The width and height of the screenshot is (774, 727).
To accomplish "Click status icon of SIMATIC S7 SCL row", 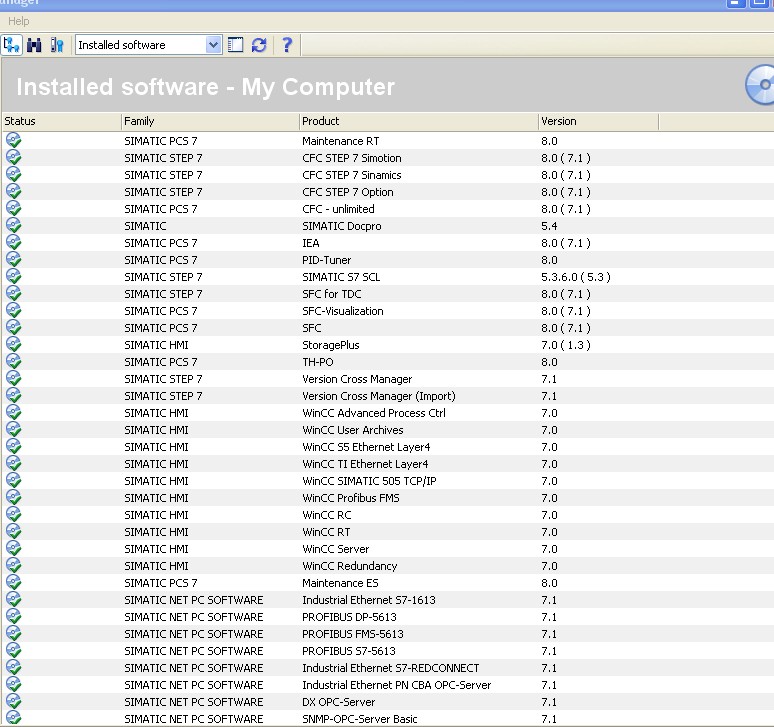I will pyautogui.click(x=13, y=276).
